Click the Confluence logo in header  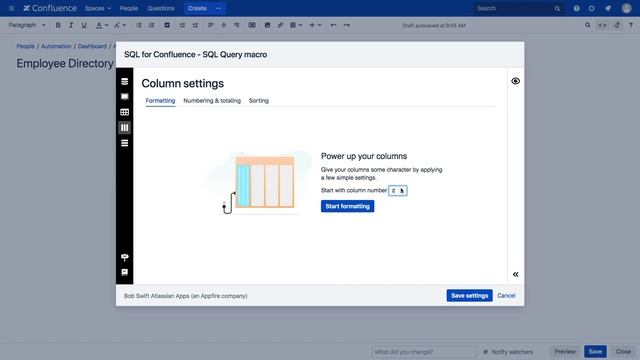(50, 8)
